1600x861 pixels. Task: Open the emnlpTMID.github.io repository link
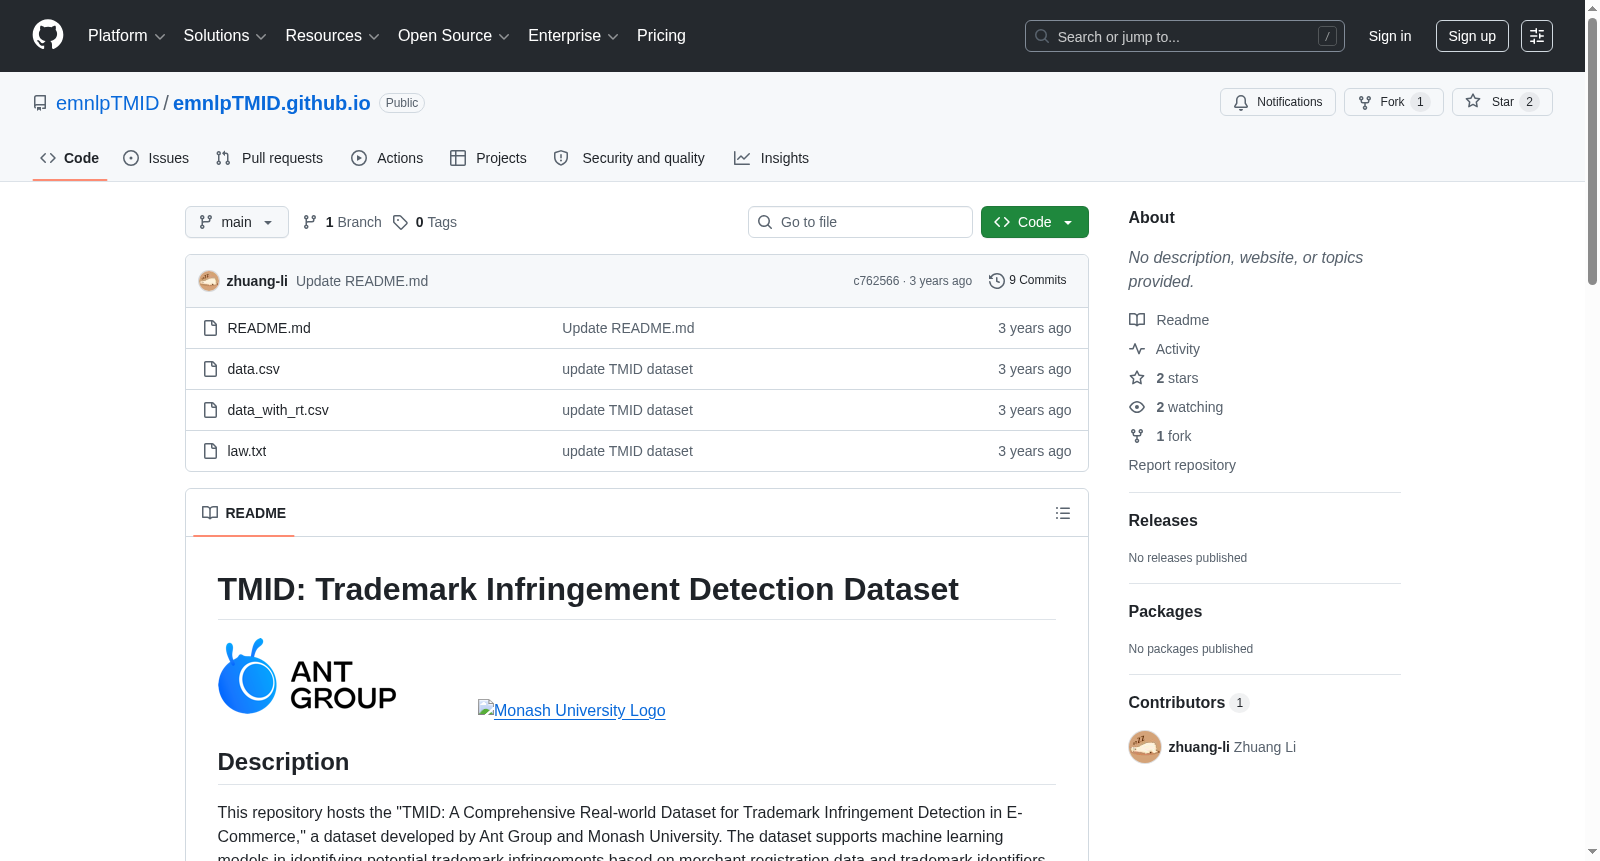(x=272, y=103)
